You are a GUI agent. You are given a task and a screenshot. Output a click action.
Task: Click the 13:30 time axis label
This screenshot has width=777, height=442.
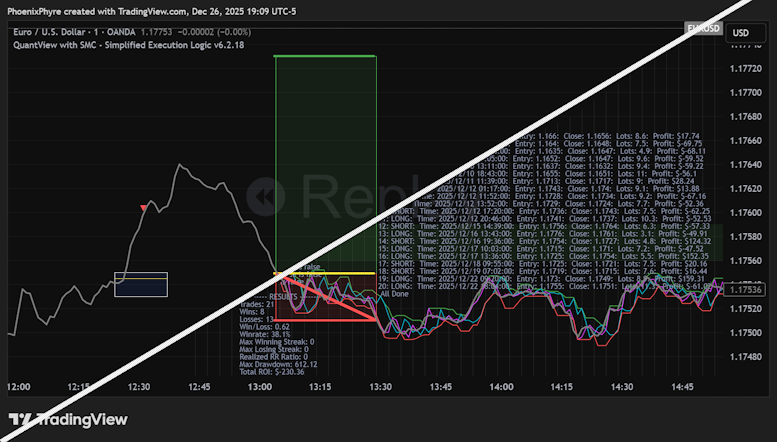[x=378, y=386]
